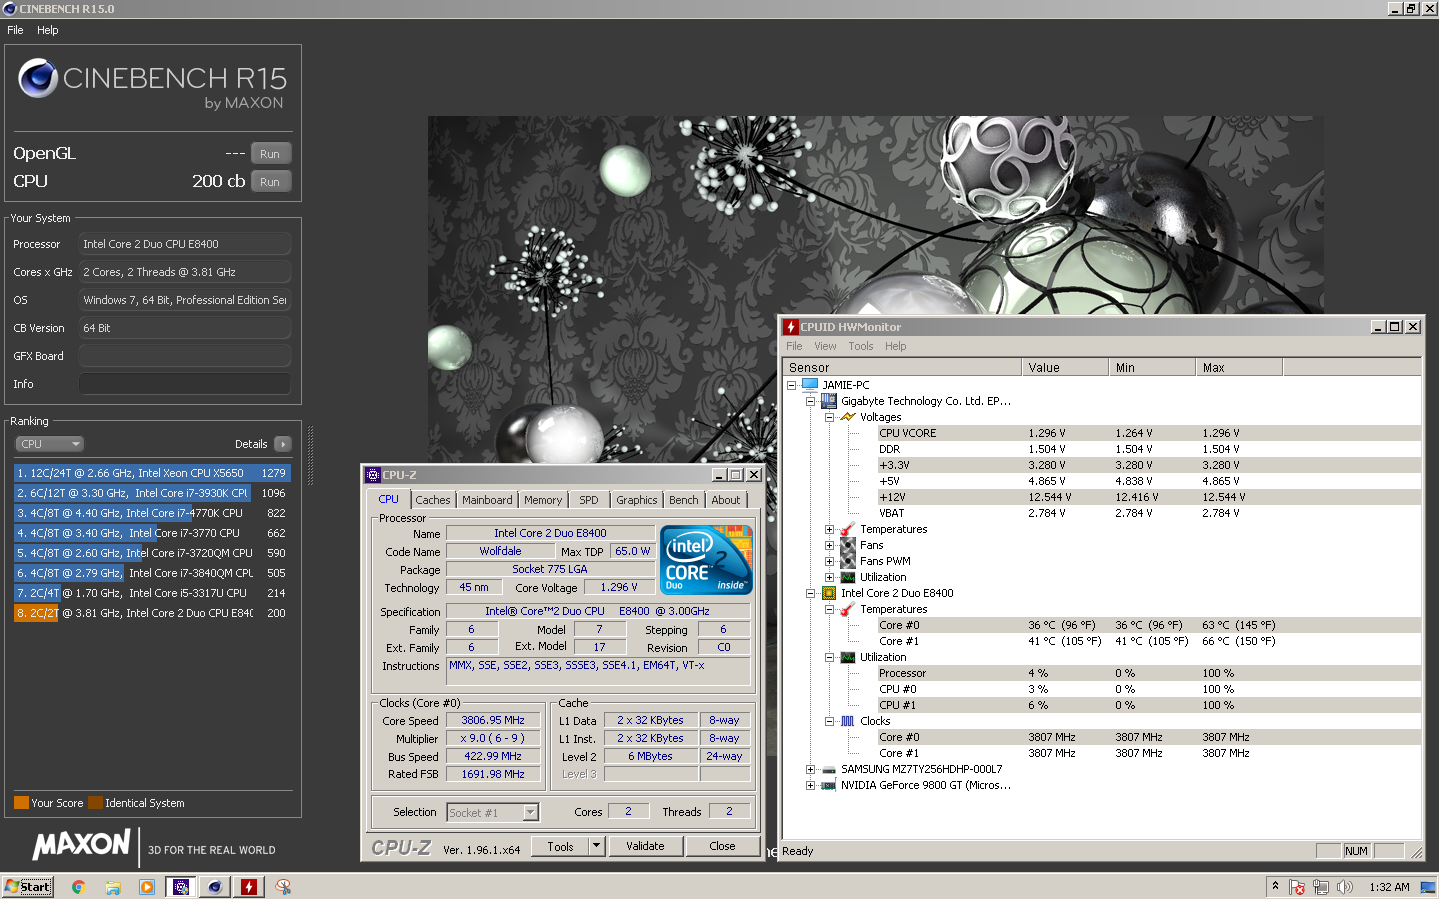Click the Action Center flag tray icon
This screenshot has width=1439, height=899.
1297,887
